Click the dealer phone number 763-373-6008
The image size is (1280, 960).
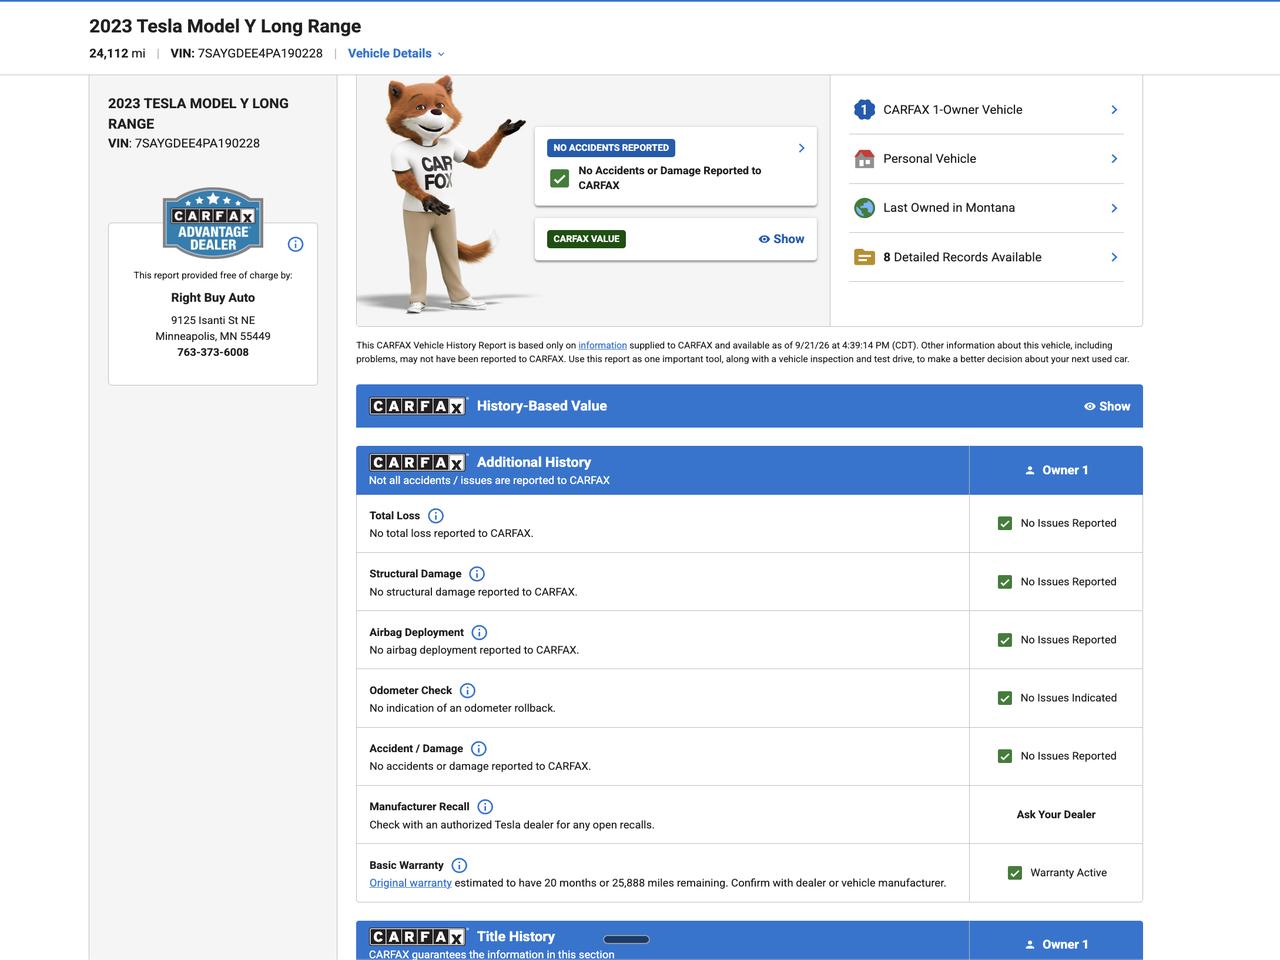coord(213,352)
